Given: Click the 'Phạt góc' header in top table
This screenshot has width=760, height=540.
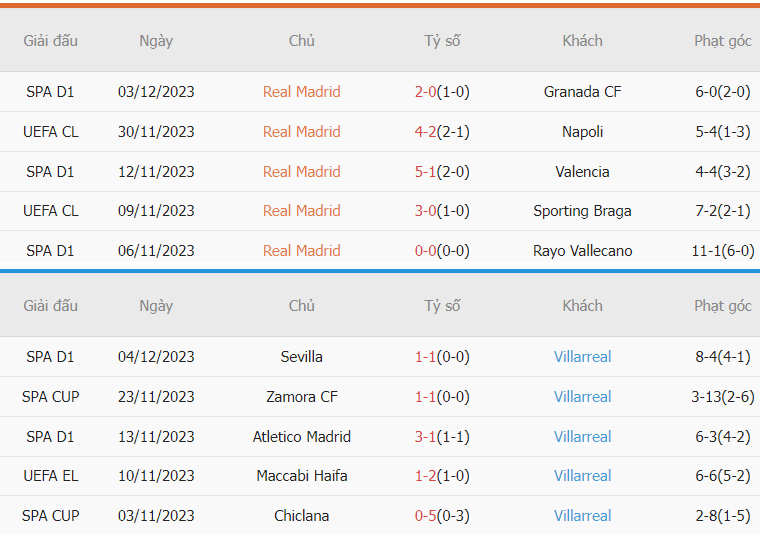Looking at the screenshot, I should click(x=723, y=41).
